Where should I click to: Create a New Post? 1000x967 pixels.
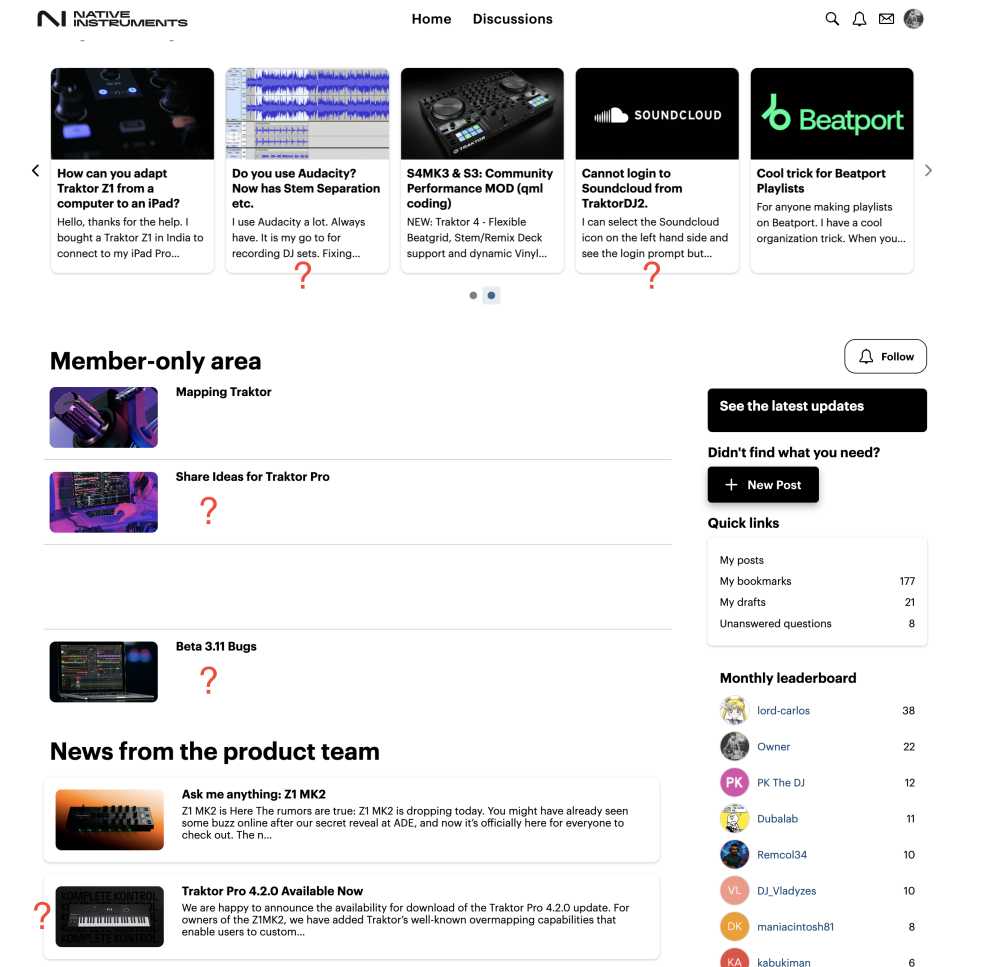pos(763,485)
